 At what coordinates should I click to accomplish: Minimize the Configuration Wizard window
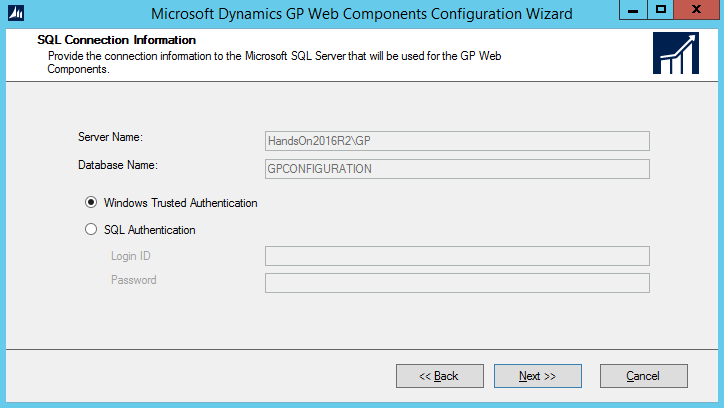pos(630,12)
